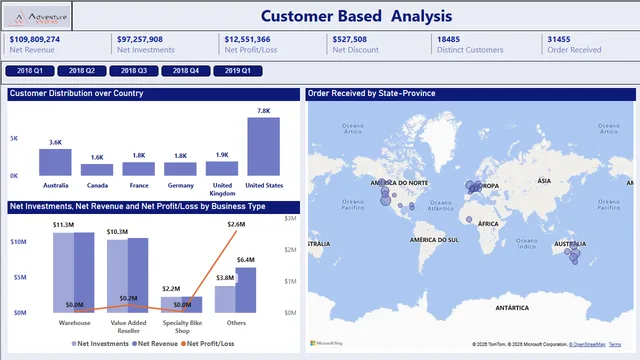The image size is (640, 360).
Task: Click the Adventure Works logo
Action: coord(37,16)
